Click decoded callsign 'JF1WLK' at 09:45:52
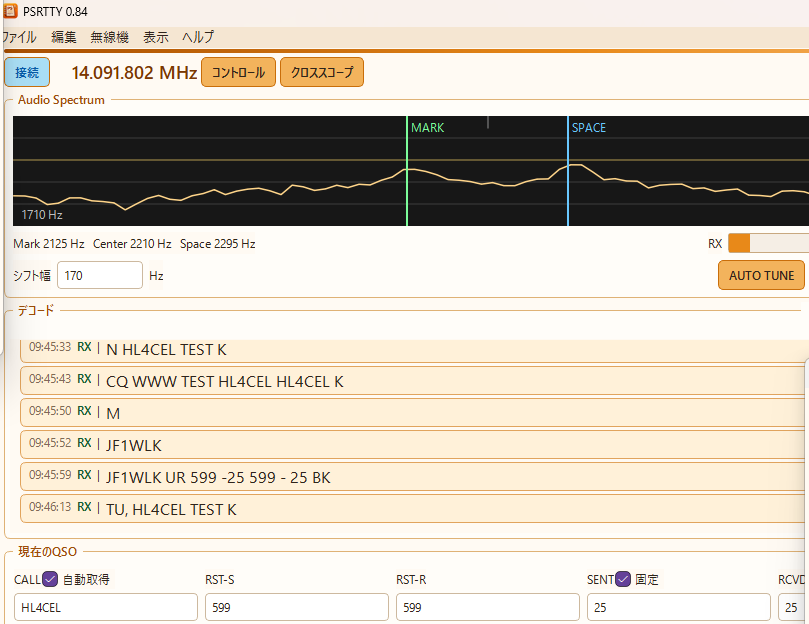The image size is (809, 624). (134, 445)
